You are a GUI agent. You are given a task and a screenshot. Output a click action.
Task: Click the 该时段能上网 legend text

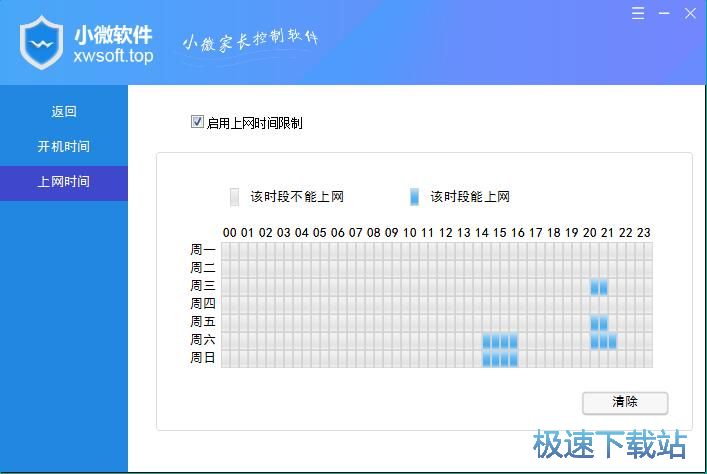[470, 197]
